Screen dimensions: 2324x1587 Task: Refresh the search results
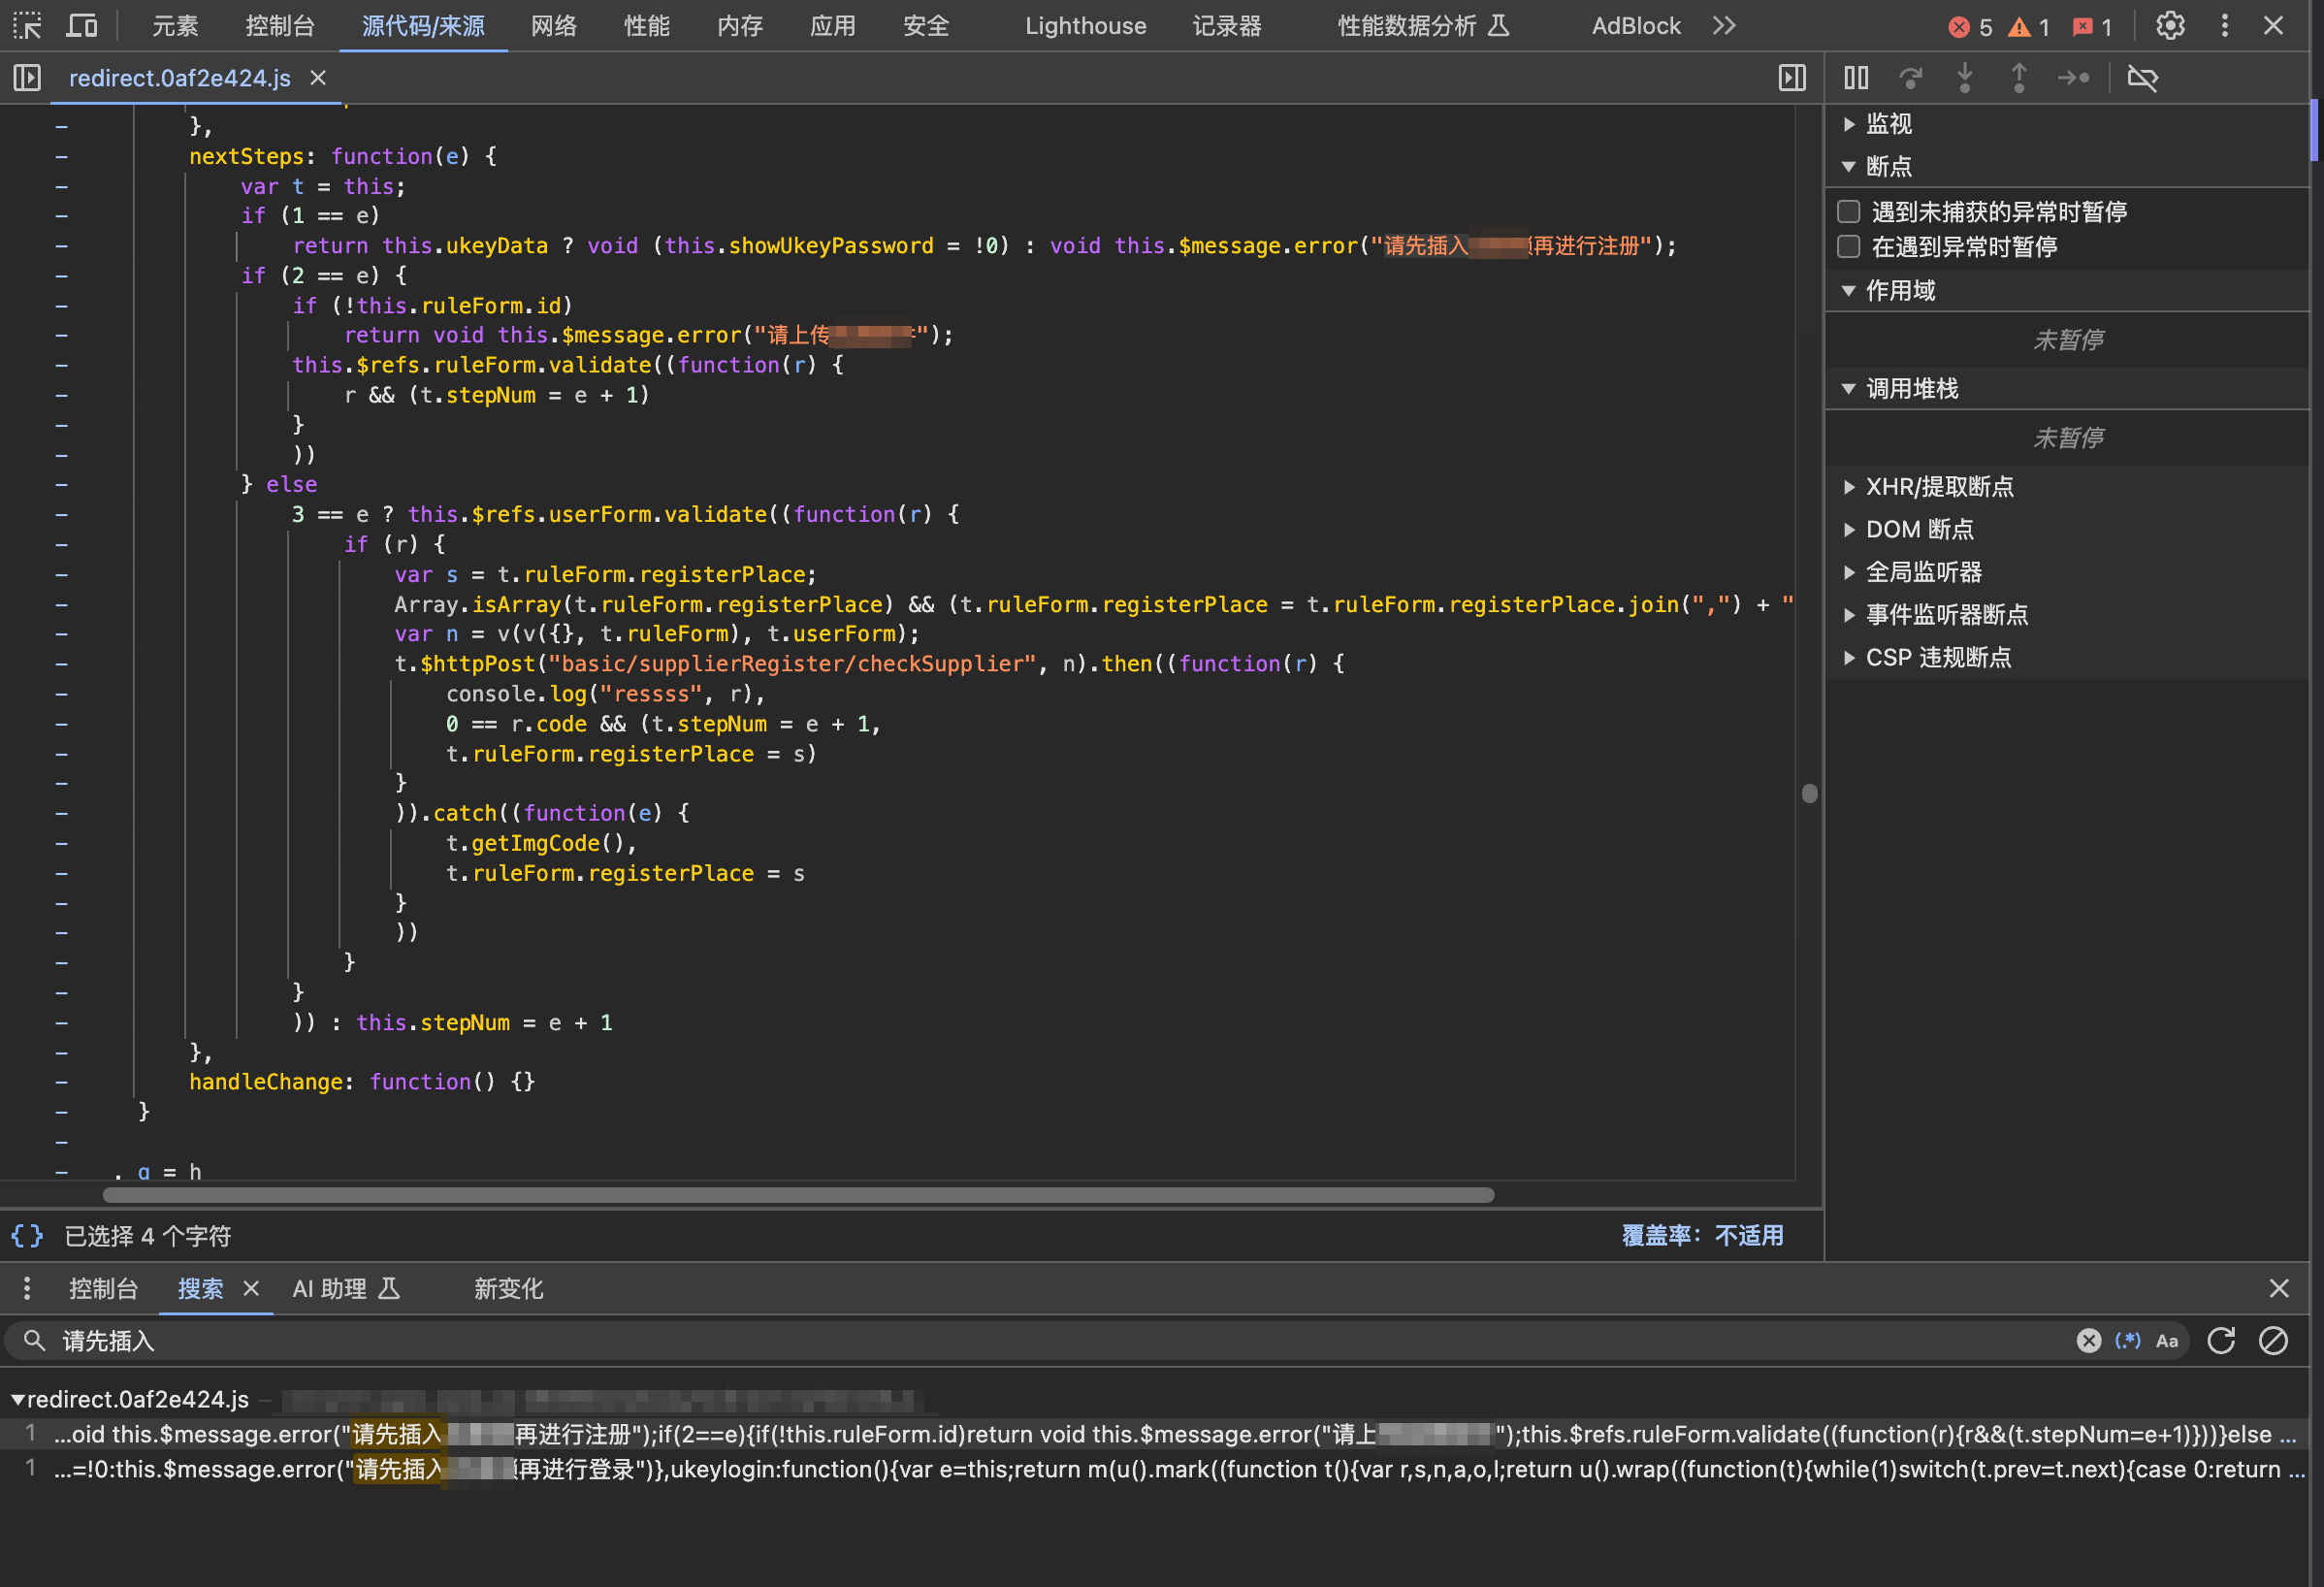click(x=2221, y=1341)
